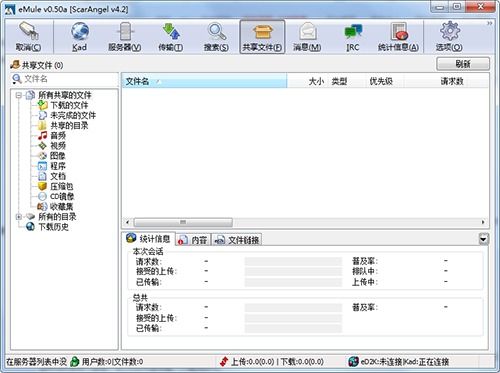Click the eD2K connection globe status icon
The height and width of the screenshot is (373, 500).
[x=354, y=362]
